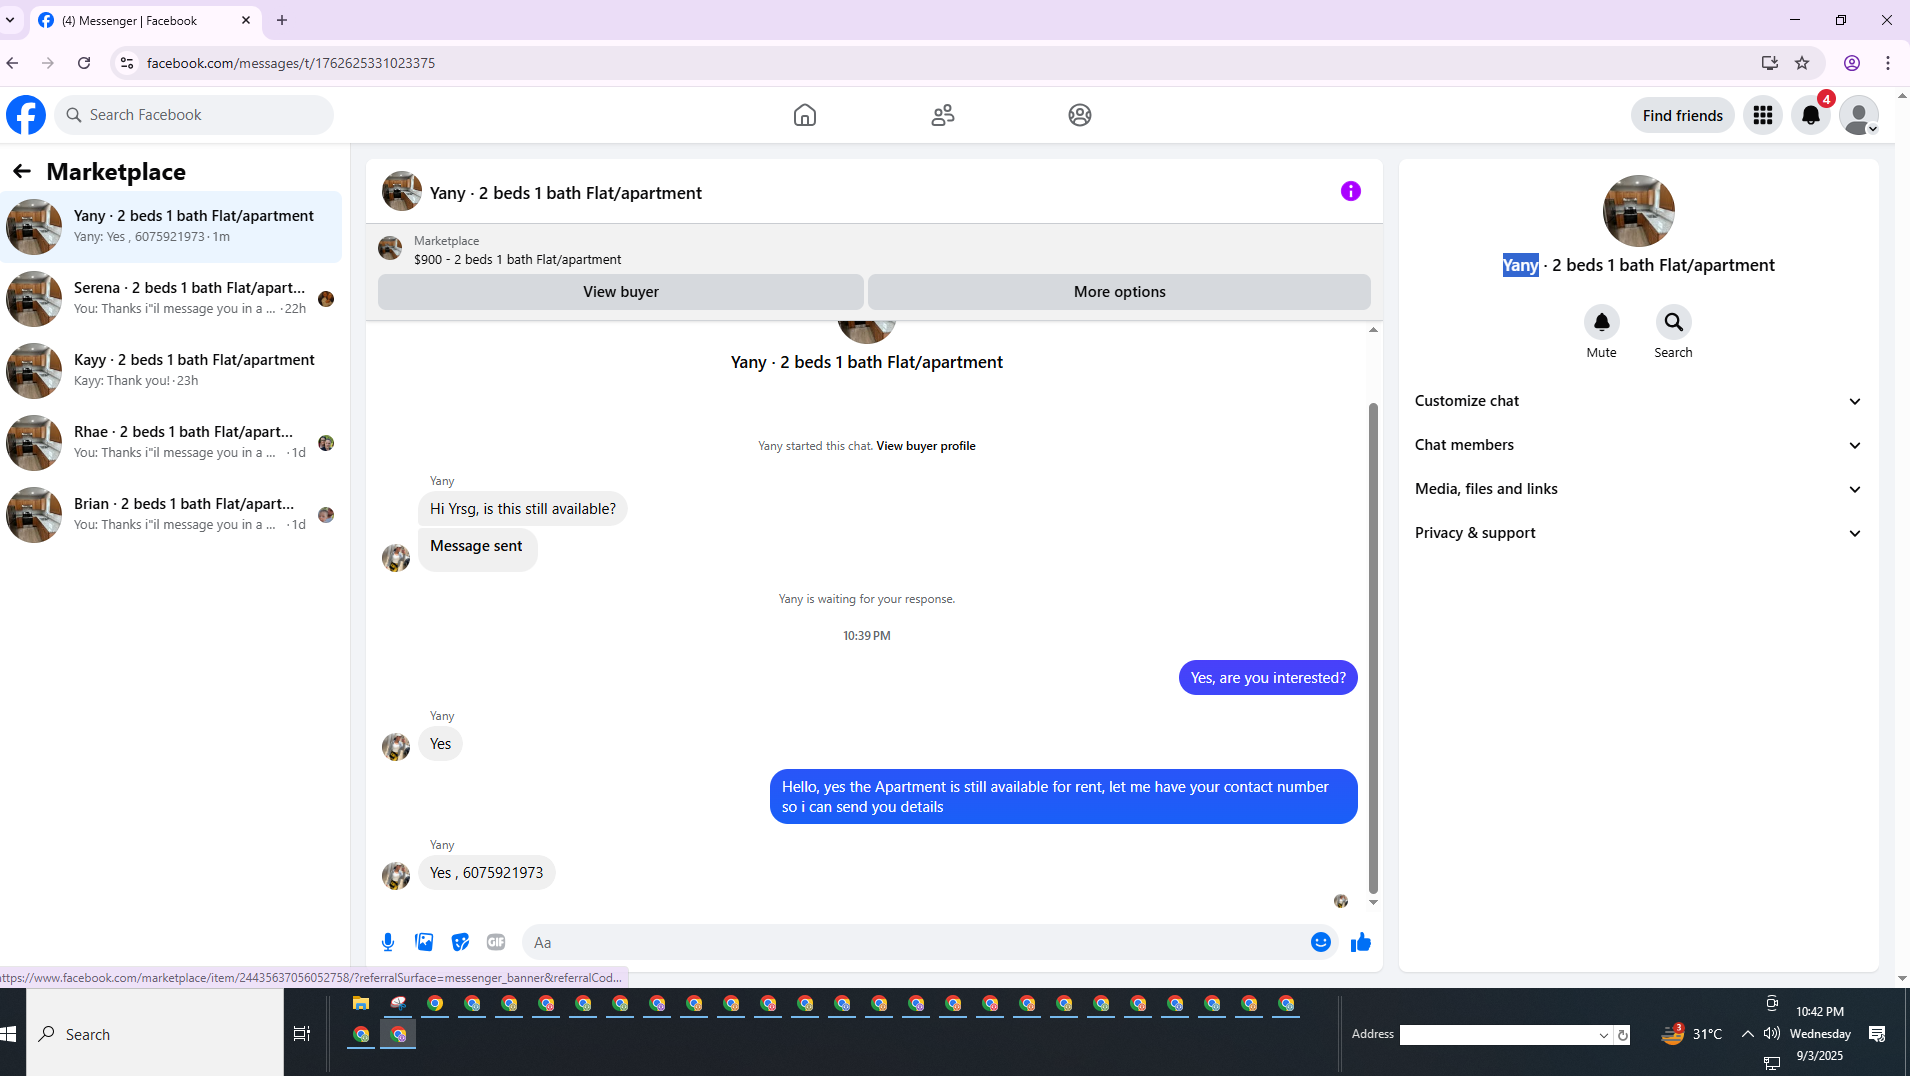Open the Groups icon in top navigation
Viewport: 1910px width, 1076px height.
[x=1080, y=115]
